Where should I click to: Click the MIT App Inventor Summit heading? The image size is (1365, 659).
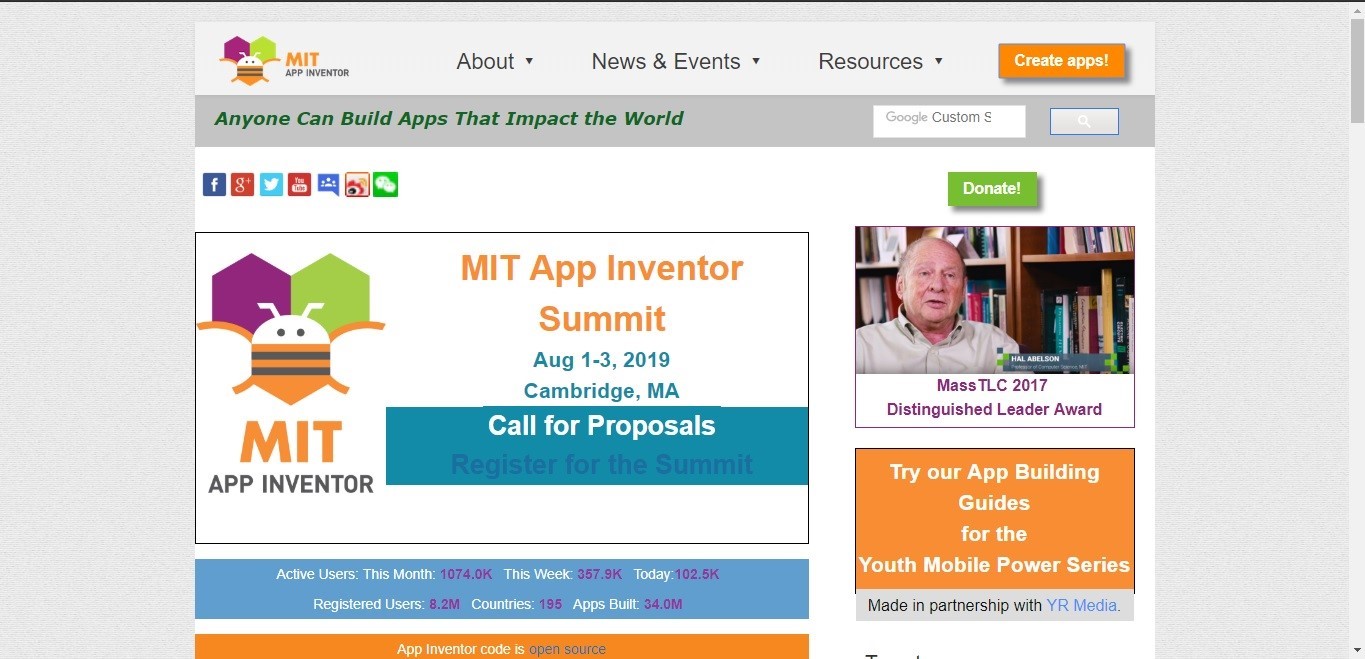pyautogui.click(x=602, y=293)
